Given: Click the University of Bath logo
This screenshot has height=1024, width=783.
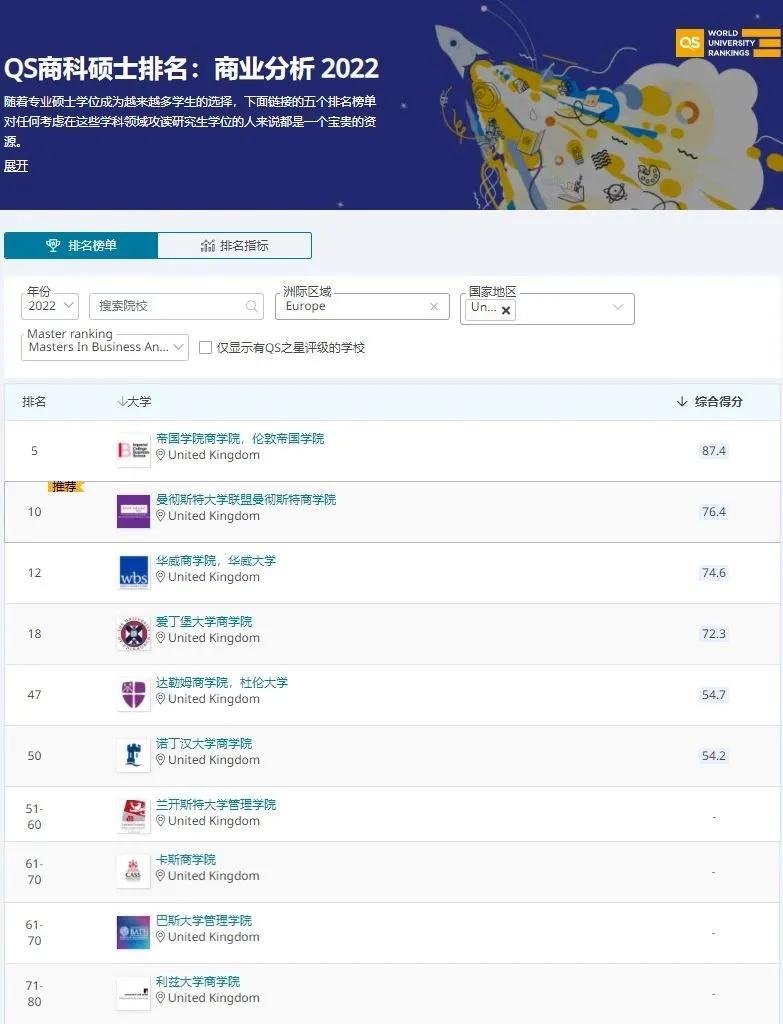Looking at the screenshot, I should click(x=133, y=932).
